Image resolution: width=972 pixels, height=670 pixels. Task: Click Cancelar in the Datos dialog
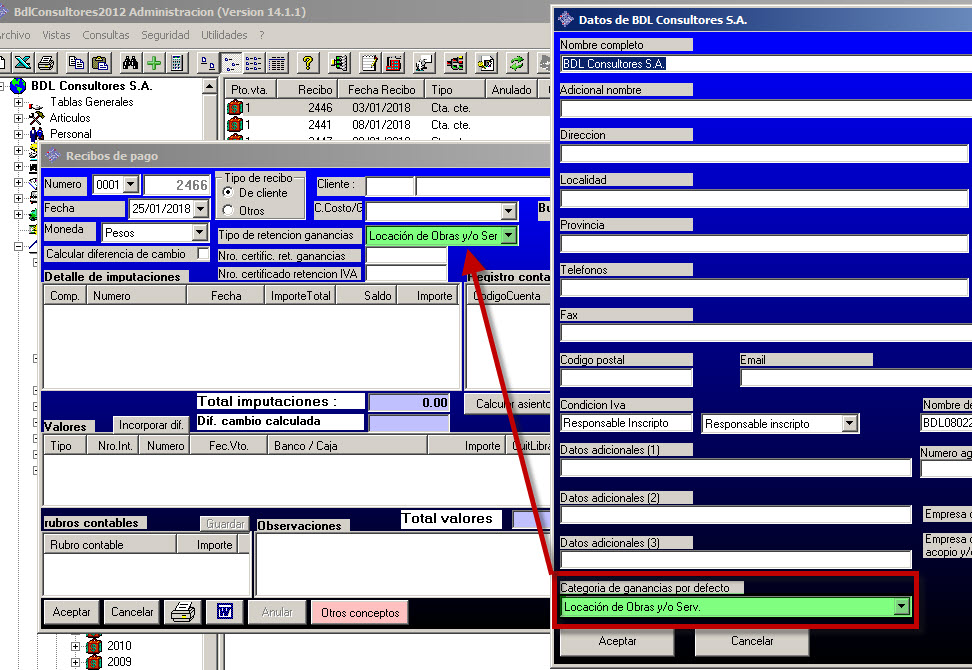[x=751, y=641]
